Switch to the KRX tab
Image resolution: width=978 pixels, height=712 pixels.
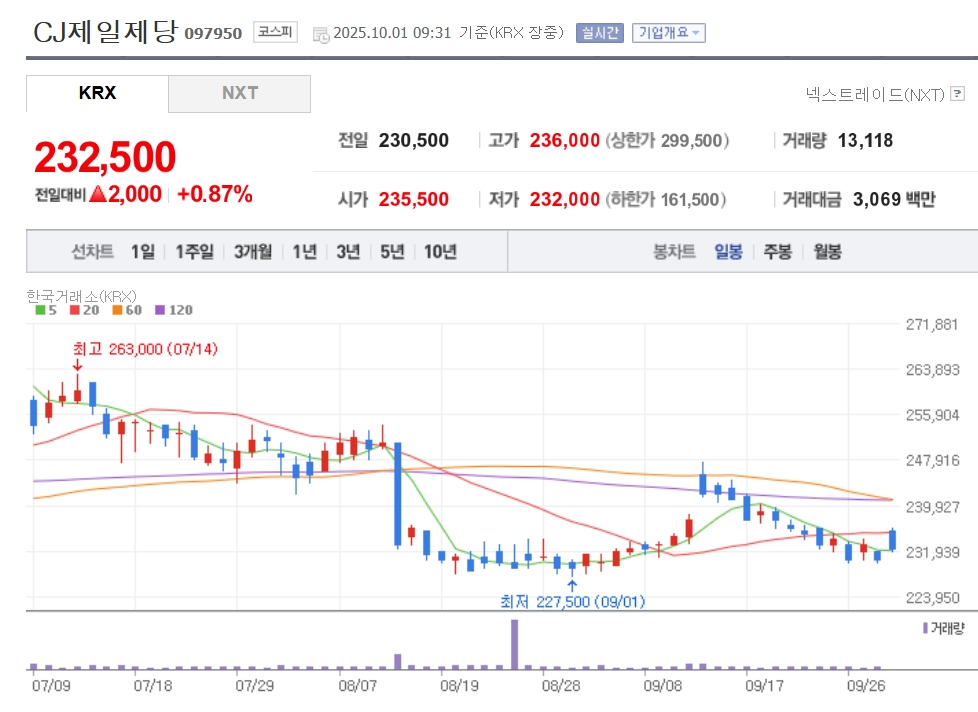click(x=97, y=94)
